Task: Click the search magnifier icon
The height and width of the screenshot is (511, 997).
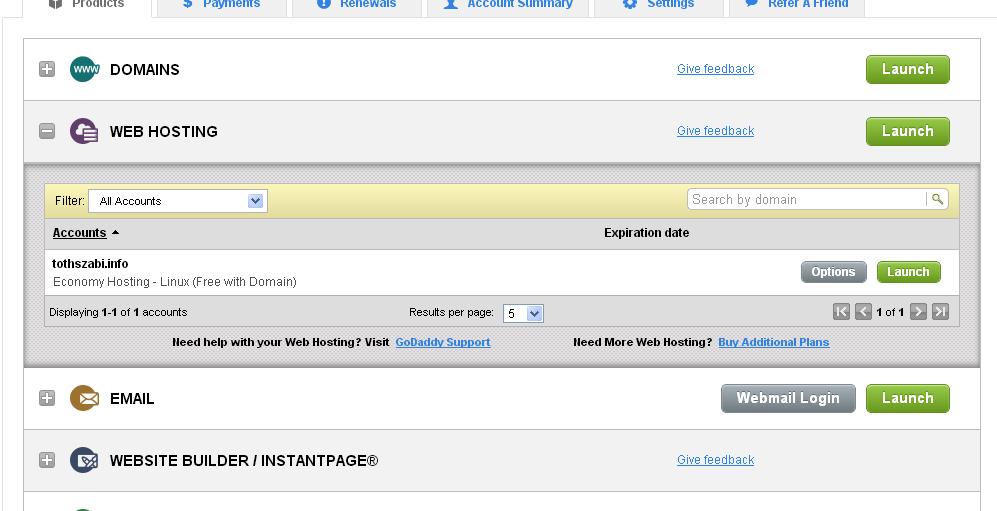Action: tap(937, 200)
